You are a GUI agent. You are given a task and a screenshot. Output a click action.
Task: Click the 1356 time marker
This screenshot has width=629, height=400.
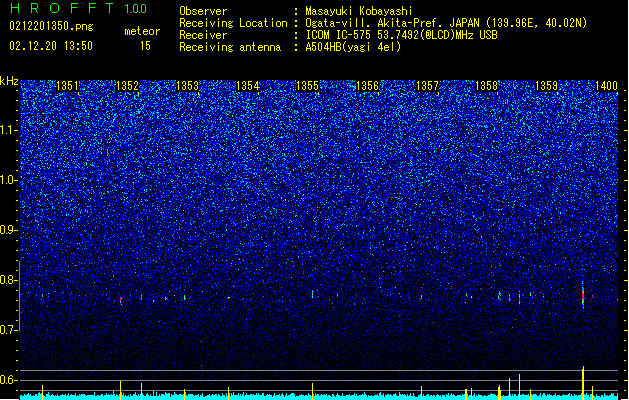367,86
